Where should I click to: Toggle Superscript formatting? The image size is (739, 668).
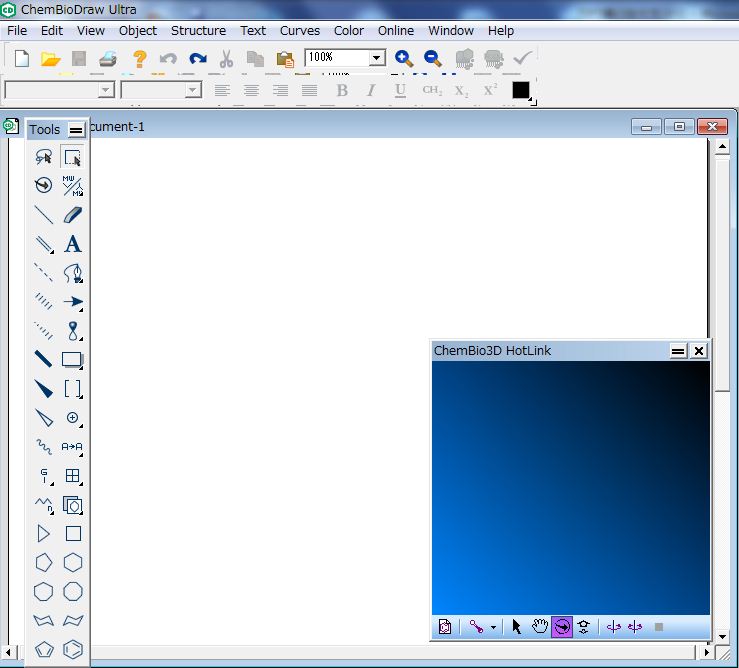coord(490,90)
